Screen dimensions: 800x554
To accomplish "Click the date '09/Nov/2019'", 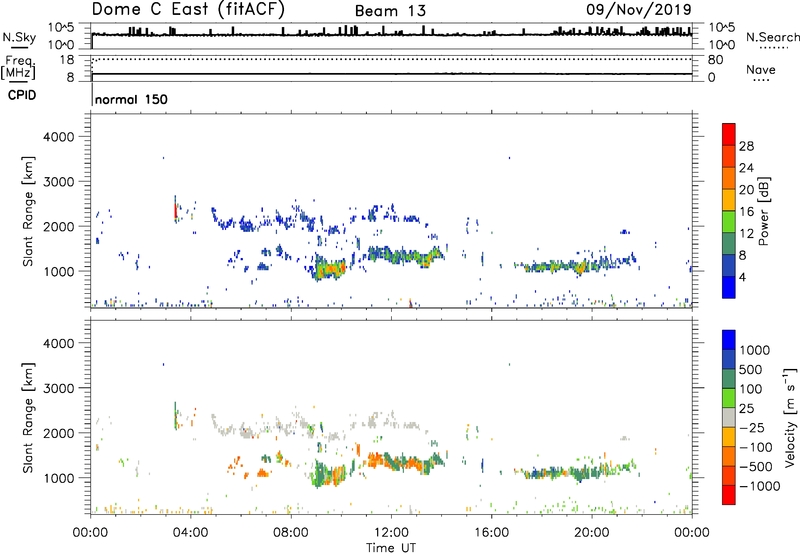I will [x=638, y=9].
